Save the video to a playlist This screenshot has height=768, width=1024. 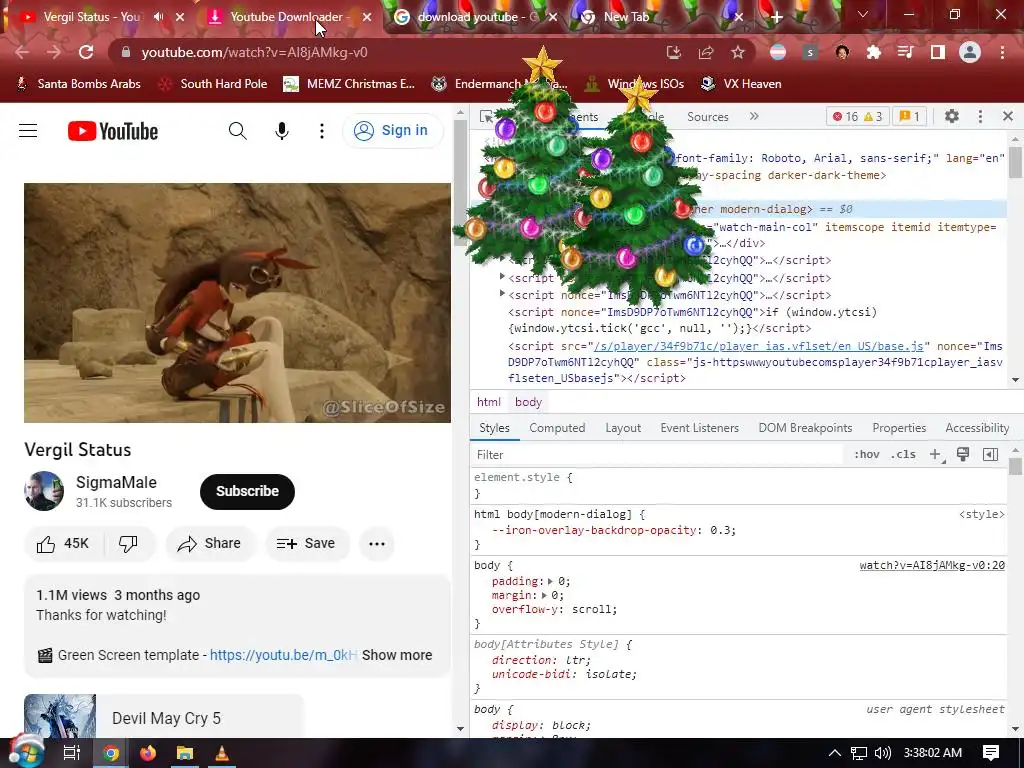[306, 543]
